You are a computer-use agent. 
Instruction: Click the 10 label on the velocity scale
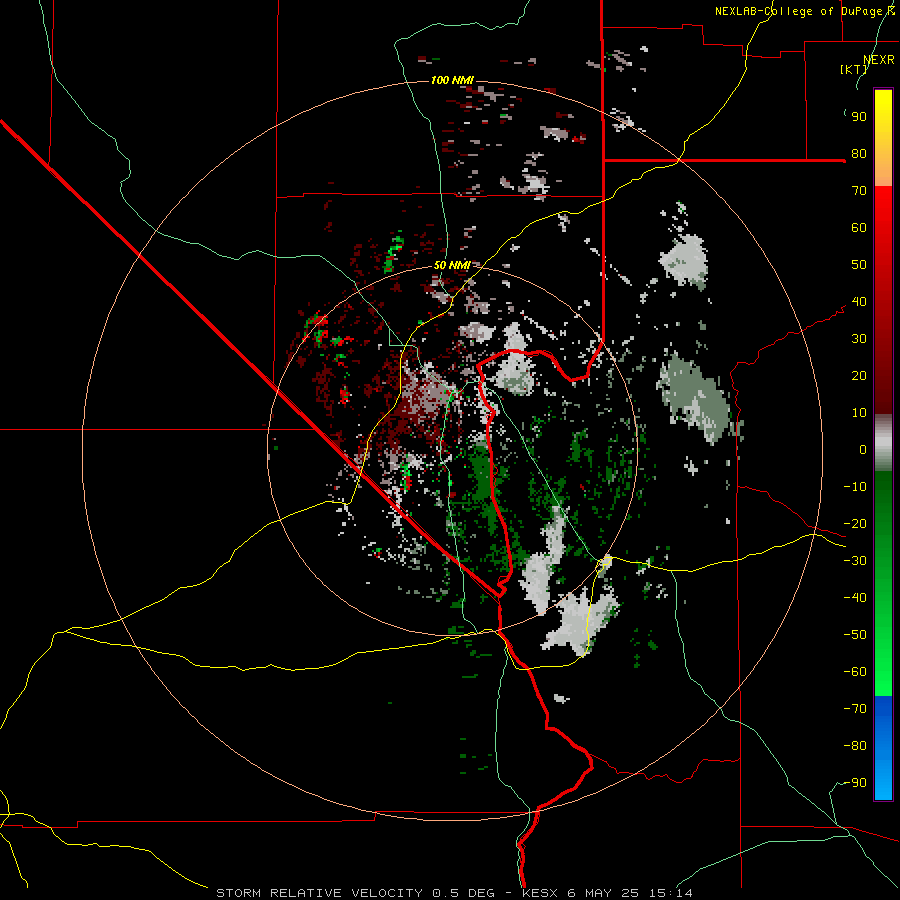[x=859, y=413]
